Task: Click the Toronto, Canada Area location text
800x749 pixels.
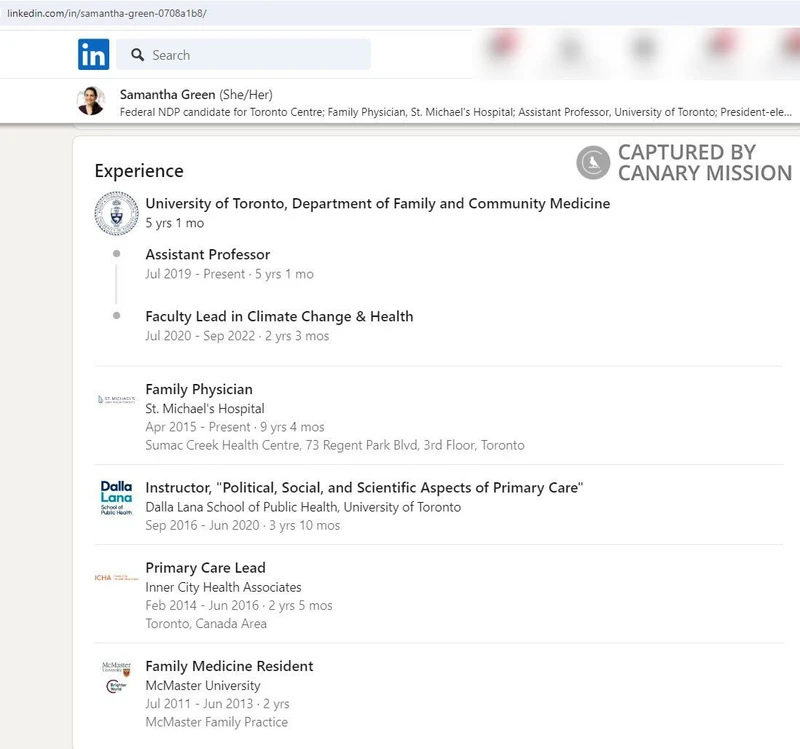Action: point(206,623)
